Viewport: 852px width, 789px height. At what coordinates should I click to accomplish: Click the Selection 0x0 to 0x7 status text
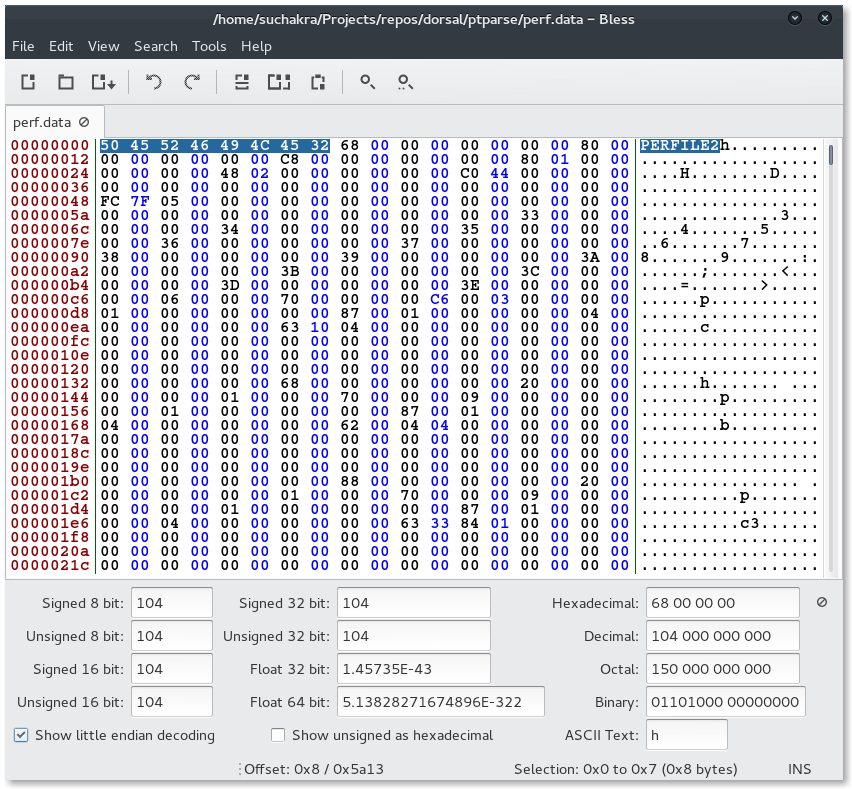625,769
